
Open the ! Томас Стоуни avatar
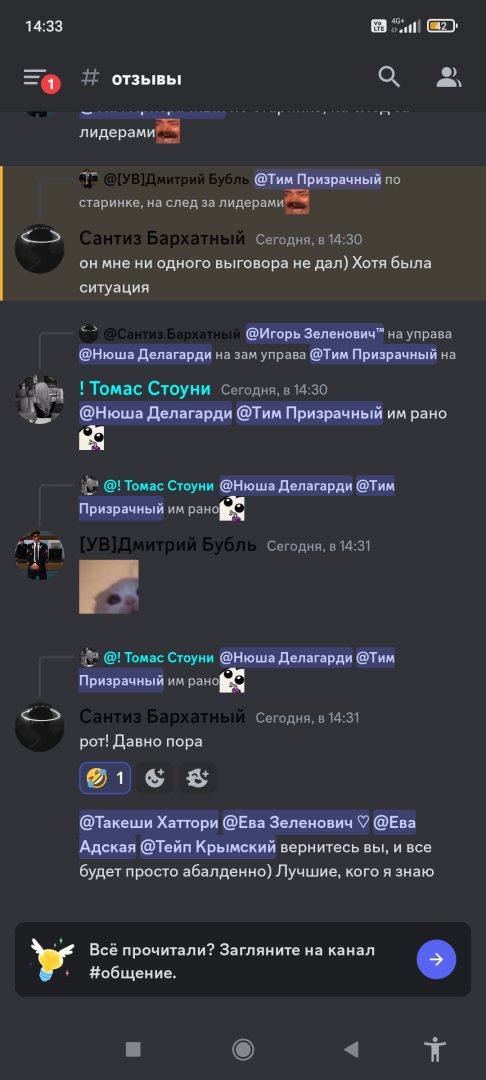point(39,399)
